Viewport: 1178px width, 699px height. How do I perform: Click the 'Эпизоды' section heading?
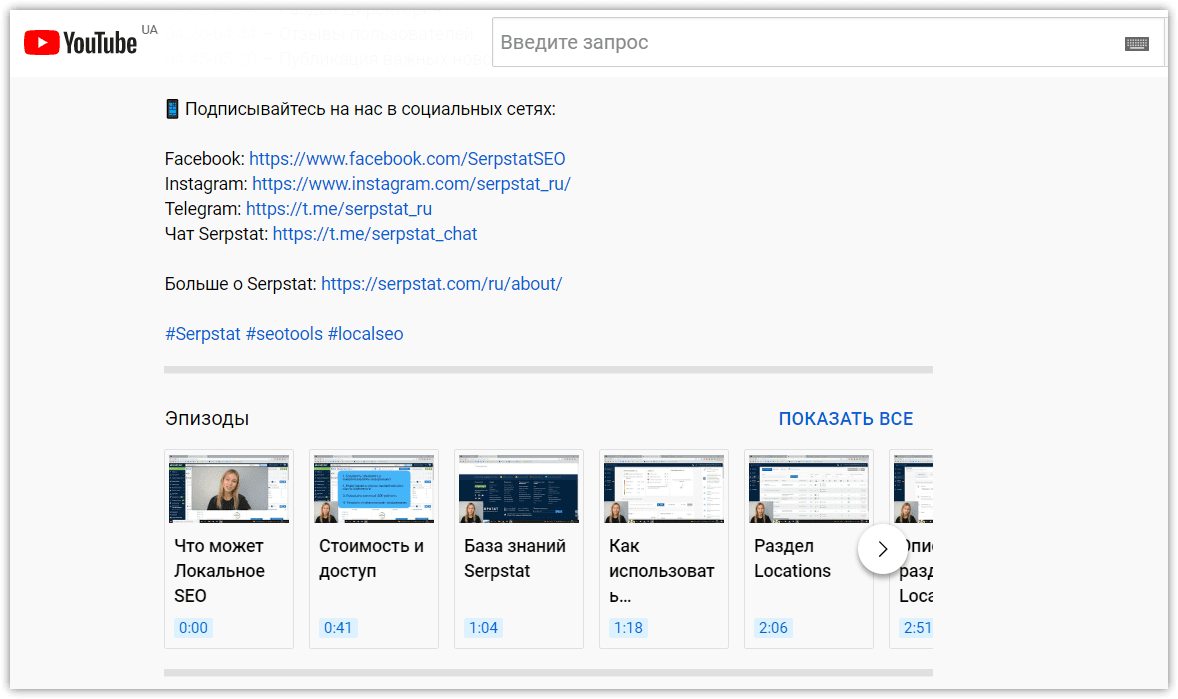(207, 419)
